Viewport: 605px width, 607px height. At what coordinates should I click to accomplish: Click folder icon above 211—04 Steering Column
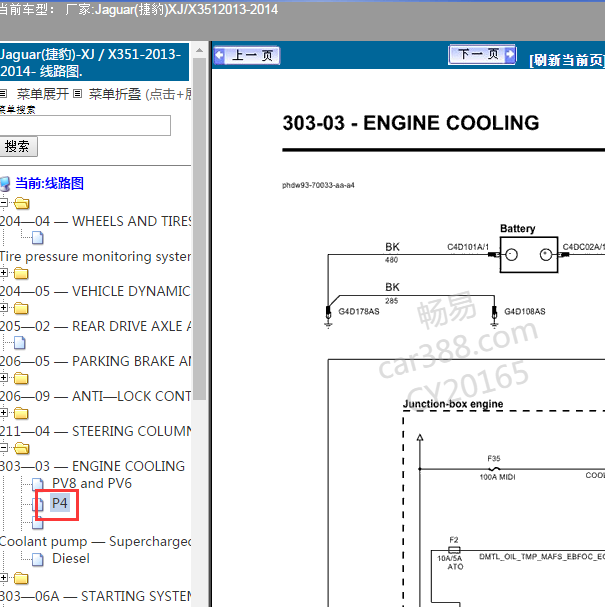click(x=21, y=413)
